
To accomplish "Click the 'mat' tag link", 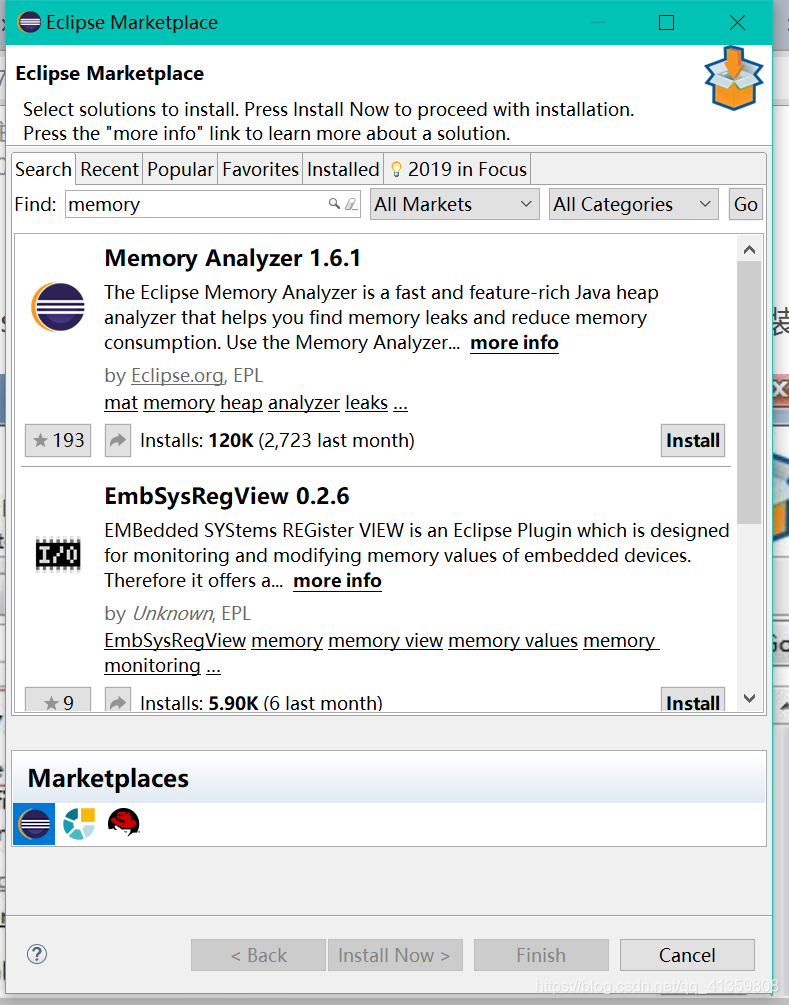I will (x=121, y=403).
